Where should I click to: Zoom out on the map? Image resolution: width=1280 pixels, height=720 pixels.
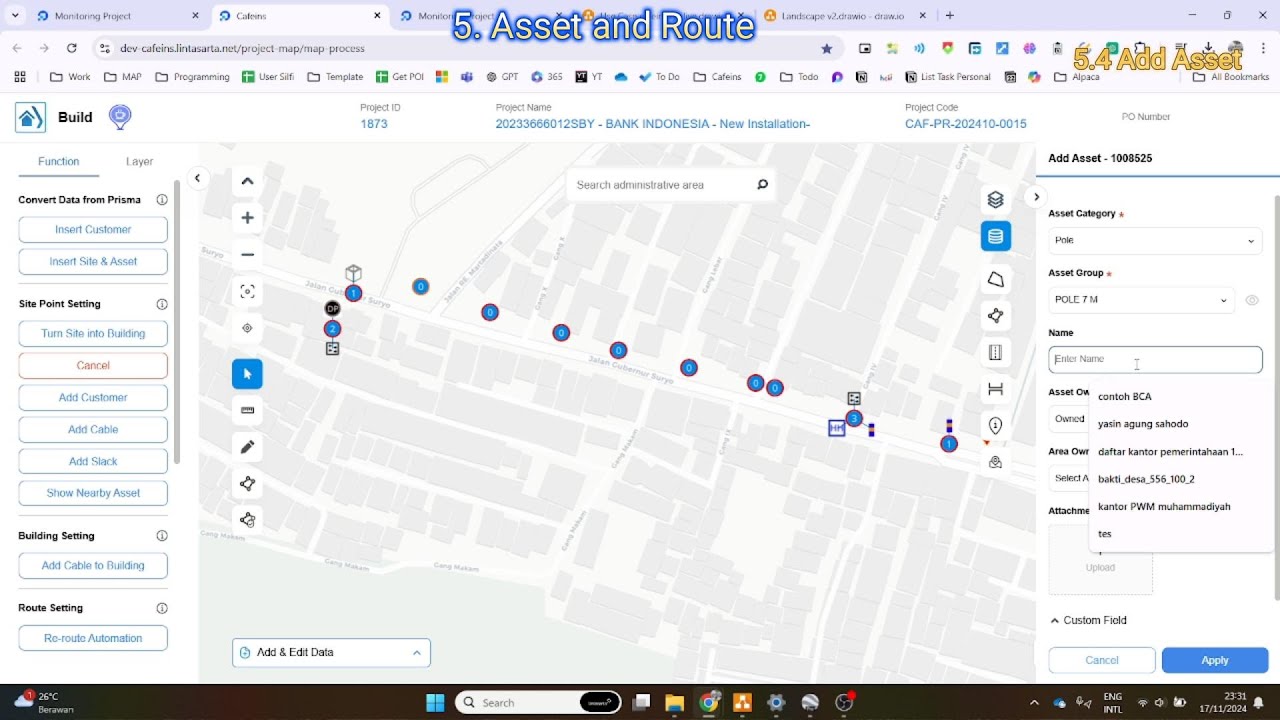point(248,255)
